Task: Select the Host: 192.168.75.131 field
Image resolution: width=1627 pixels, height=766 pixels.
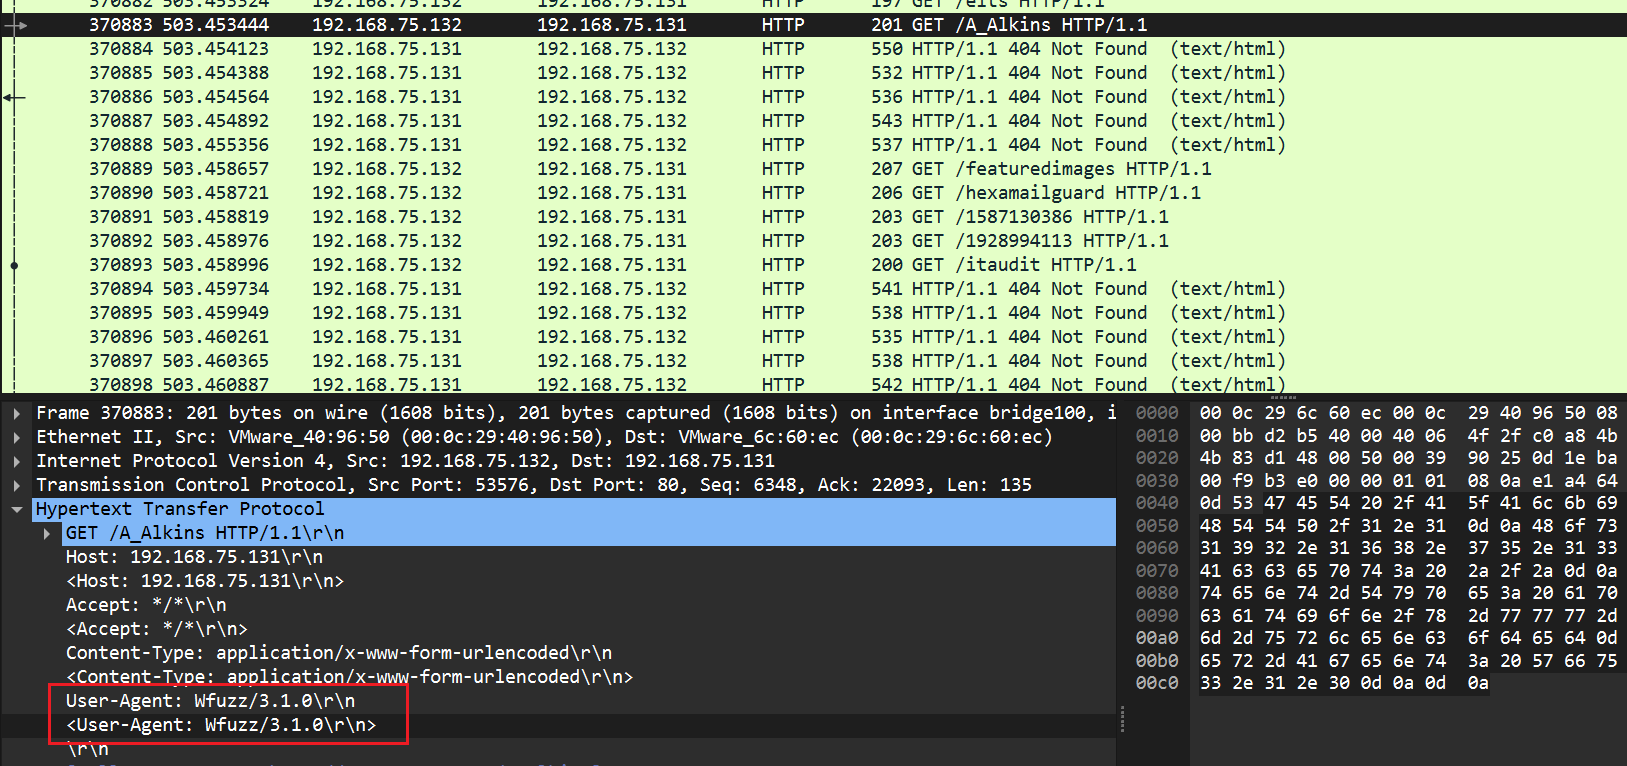Action: pyautogui.click(x=194, y=557)
